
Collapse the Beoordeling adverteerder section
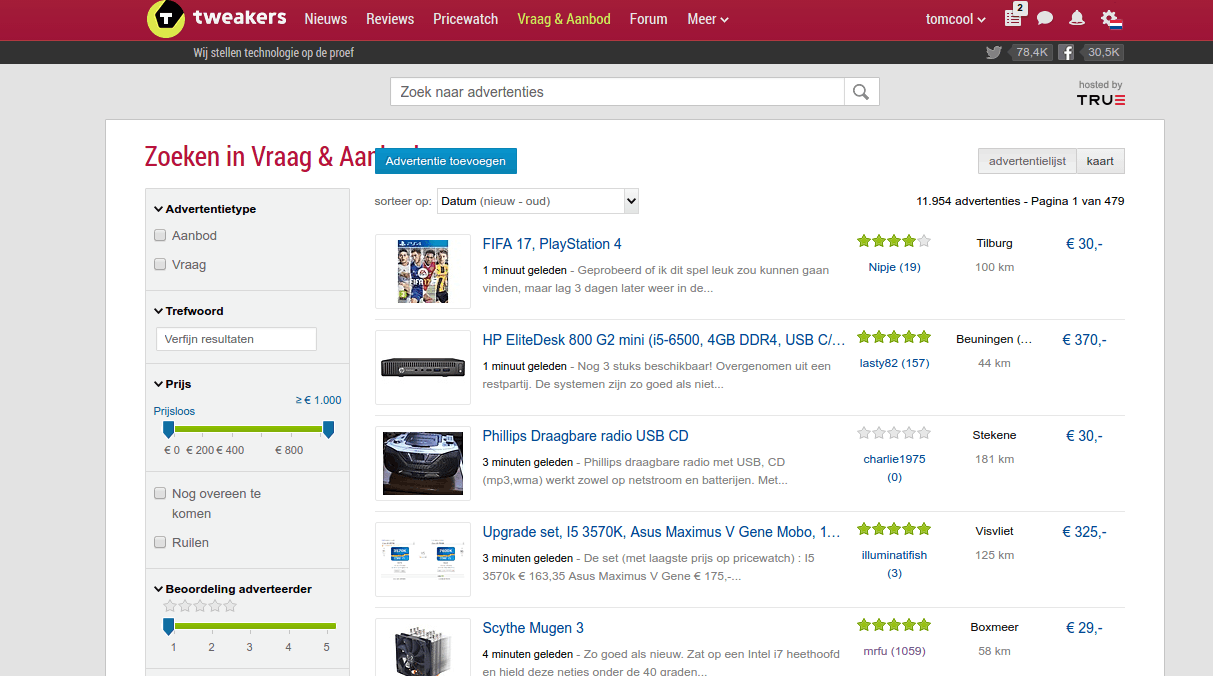[233, 589]
